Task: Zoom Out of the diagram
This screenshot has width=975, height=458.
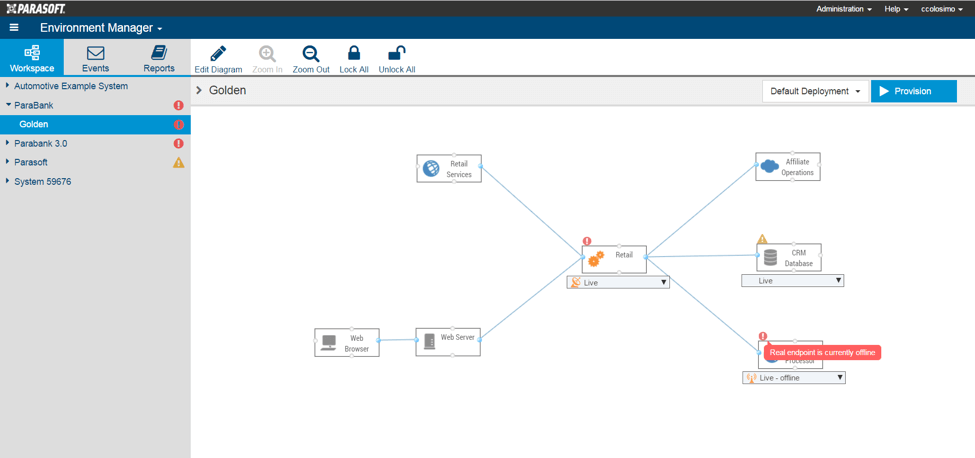Action: point(311,60)
